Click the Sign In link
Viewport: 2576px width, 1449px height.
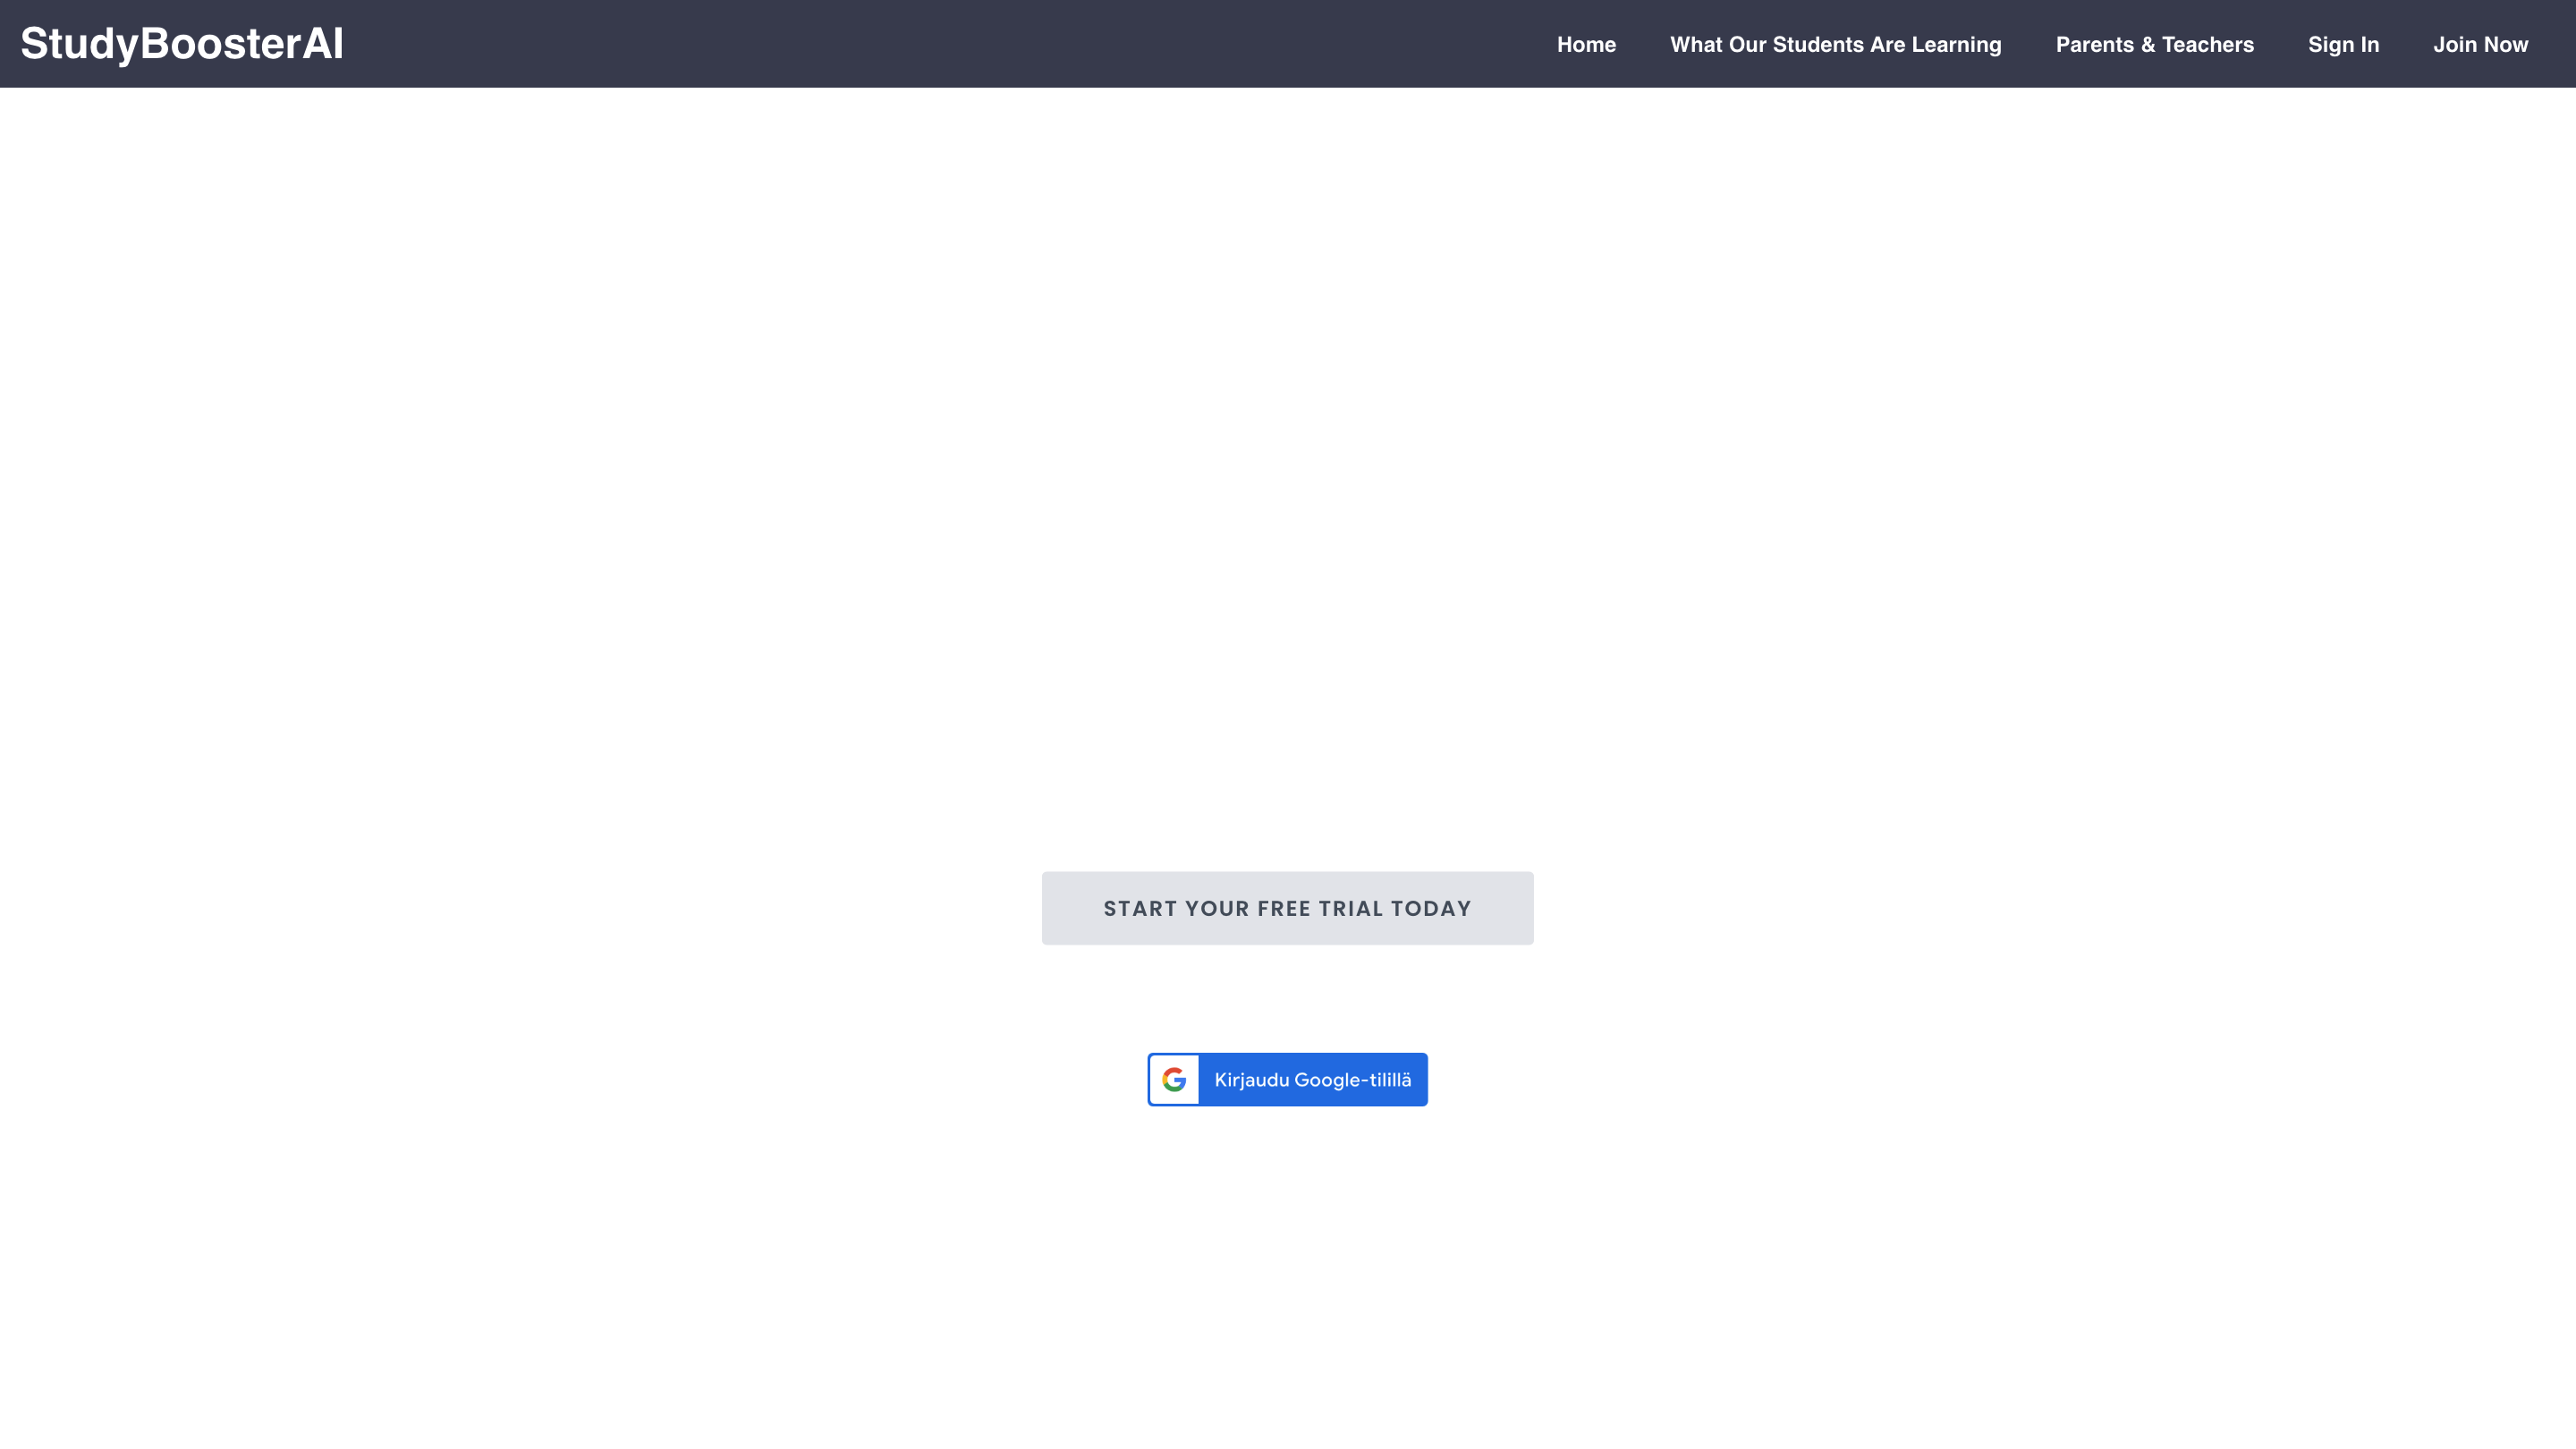(x=2343, y=44)
